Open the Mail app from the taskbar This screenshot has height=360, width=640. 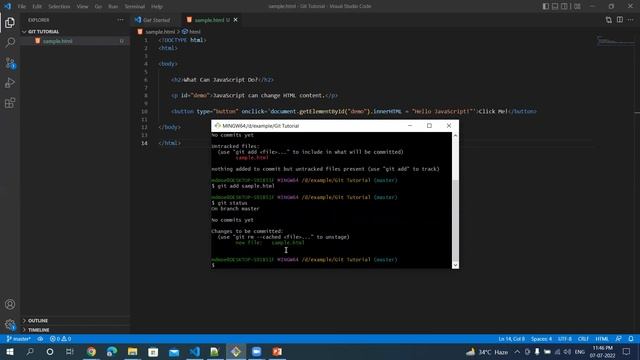[174, 352]
